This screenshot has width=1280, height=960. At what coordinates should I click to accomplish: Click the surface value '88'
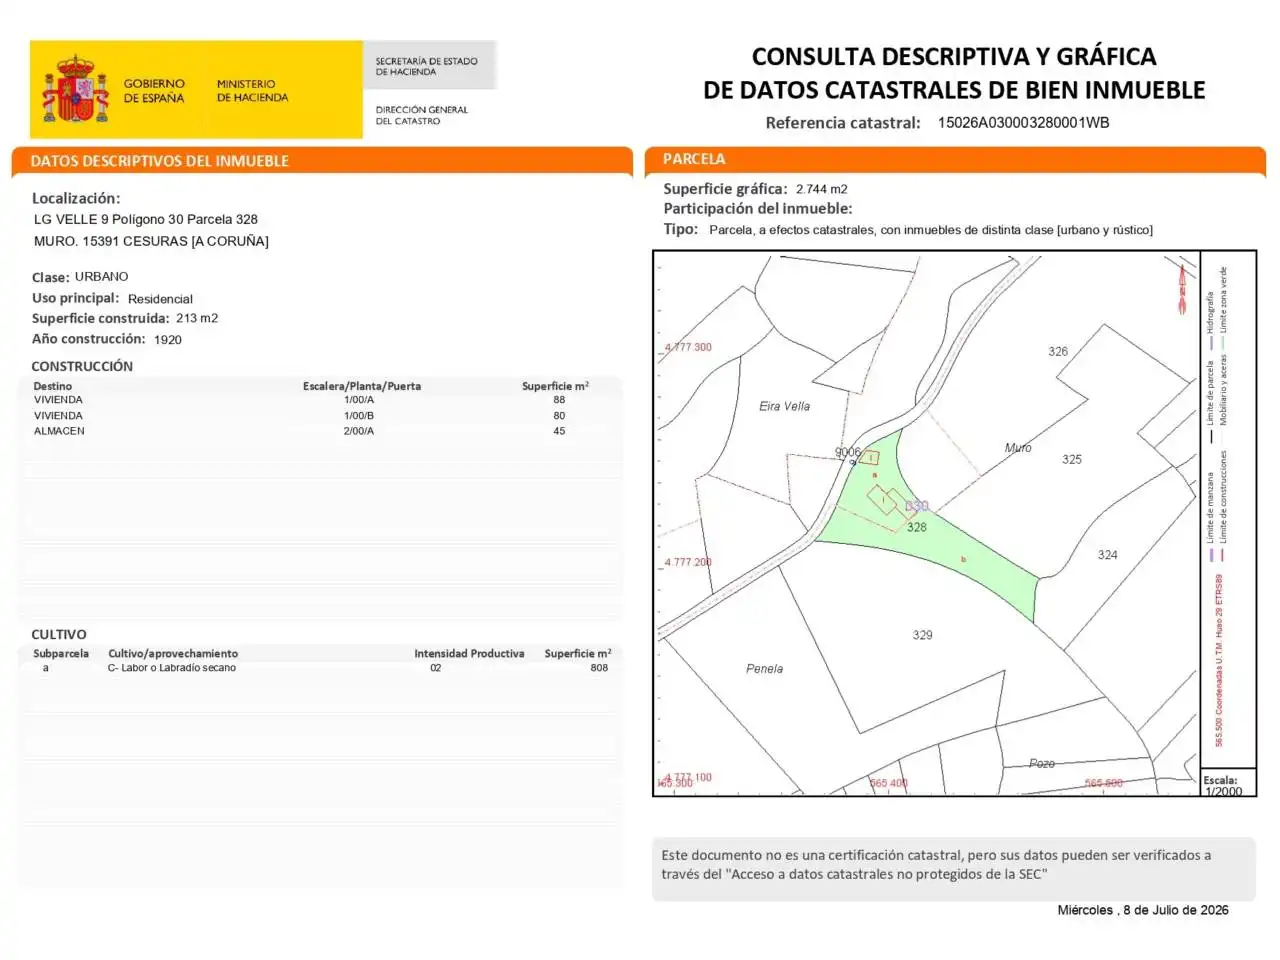pyautogui.click(x=559, y=400)
